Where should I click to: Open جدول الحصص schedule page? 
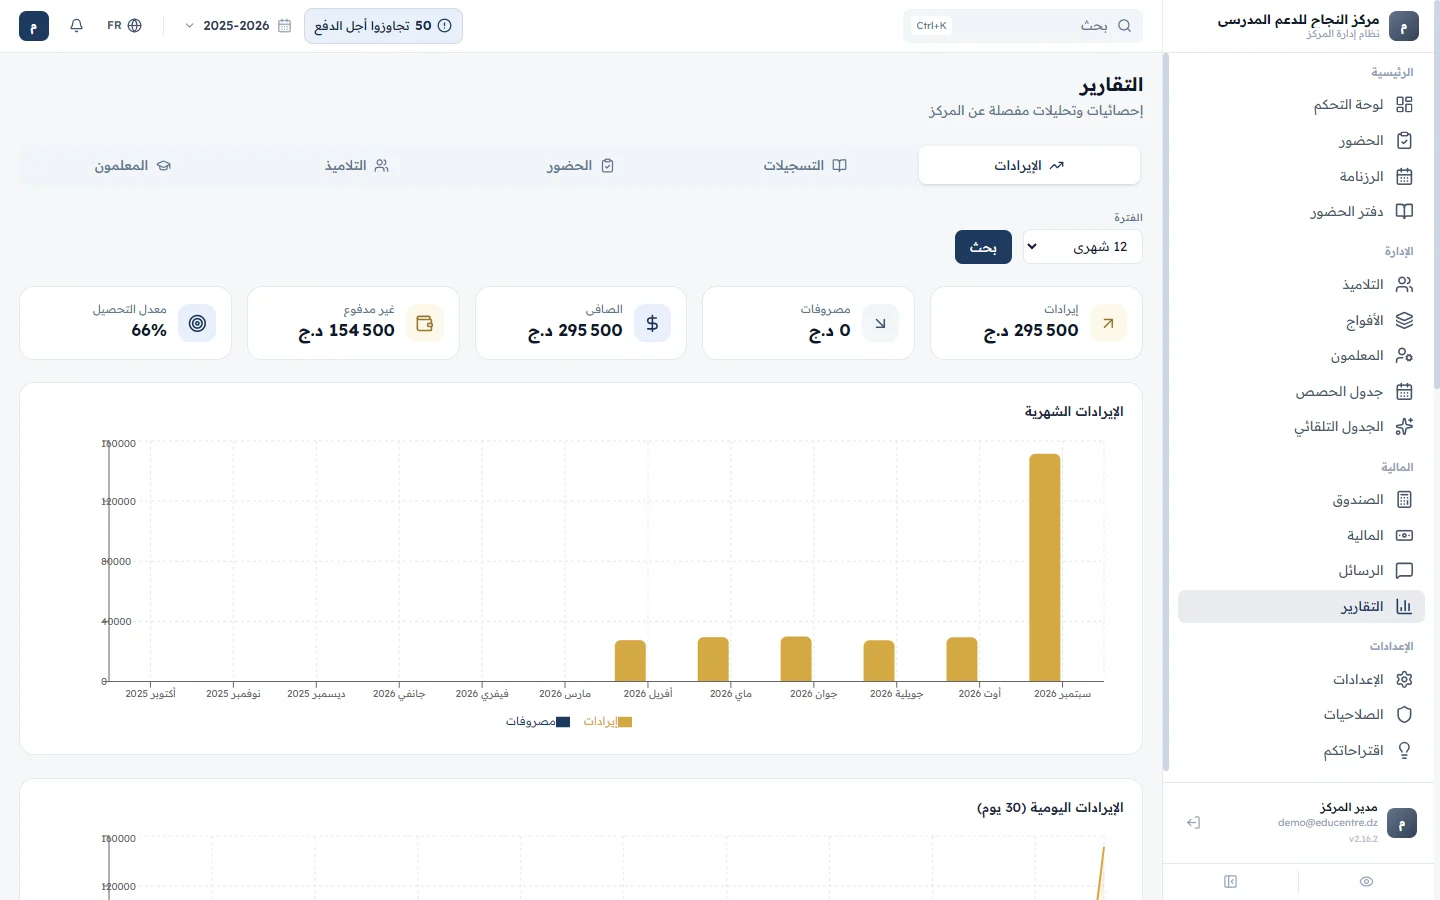(x=1301, y=392)
